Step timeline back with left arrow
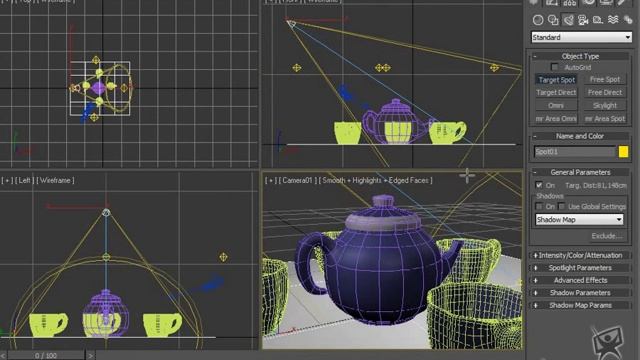Screen dimensions: 640x360 pos(3,356)
